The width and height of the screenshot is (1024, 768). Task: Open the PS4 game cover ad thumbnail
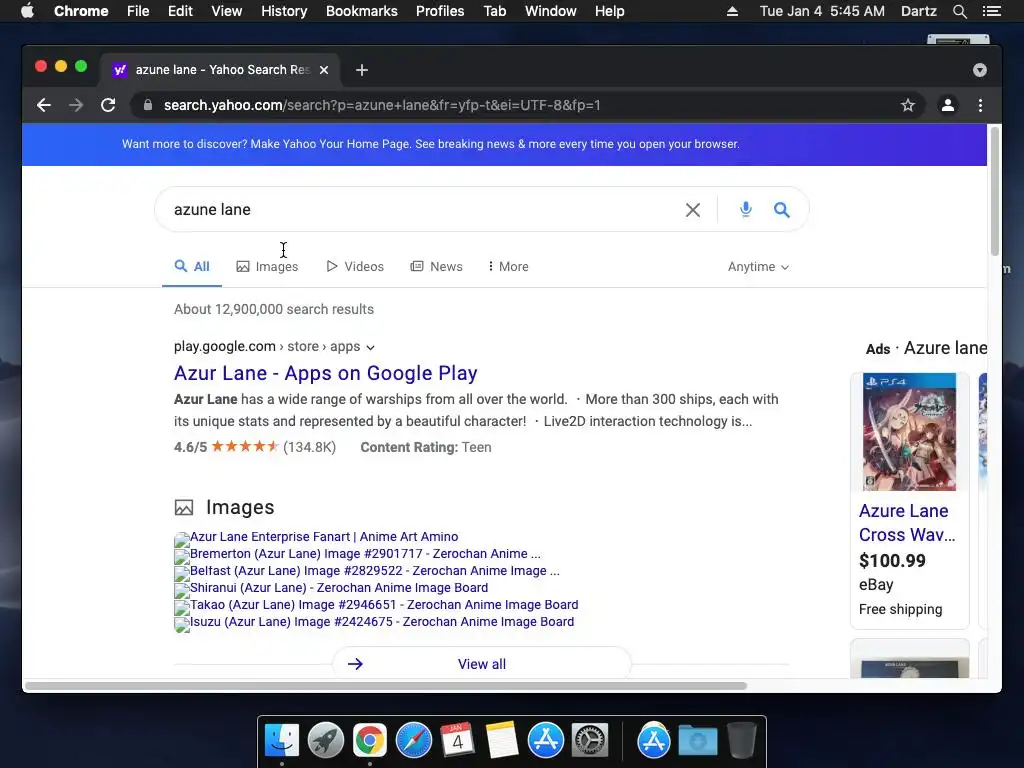point(909,432)
